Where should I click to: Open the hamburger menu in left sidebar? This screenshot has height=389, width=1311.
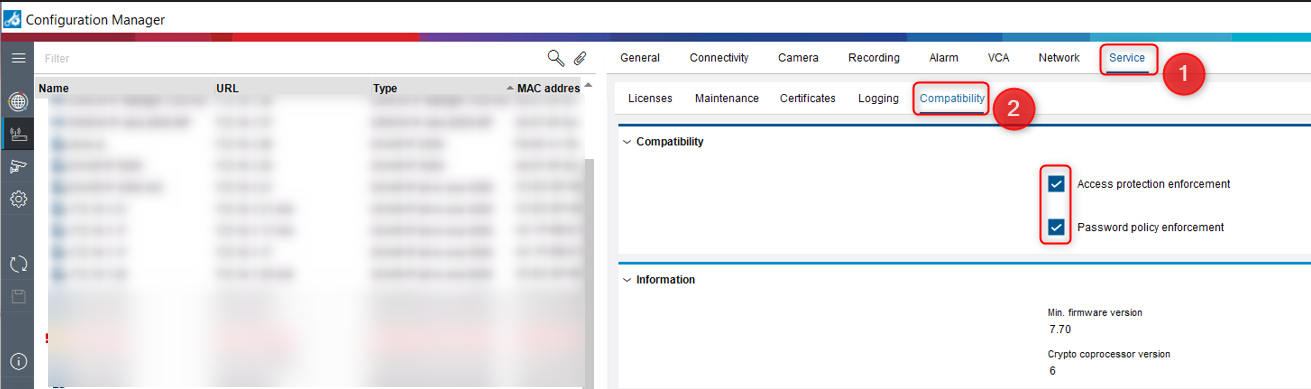(17, 58)
